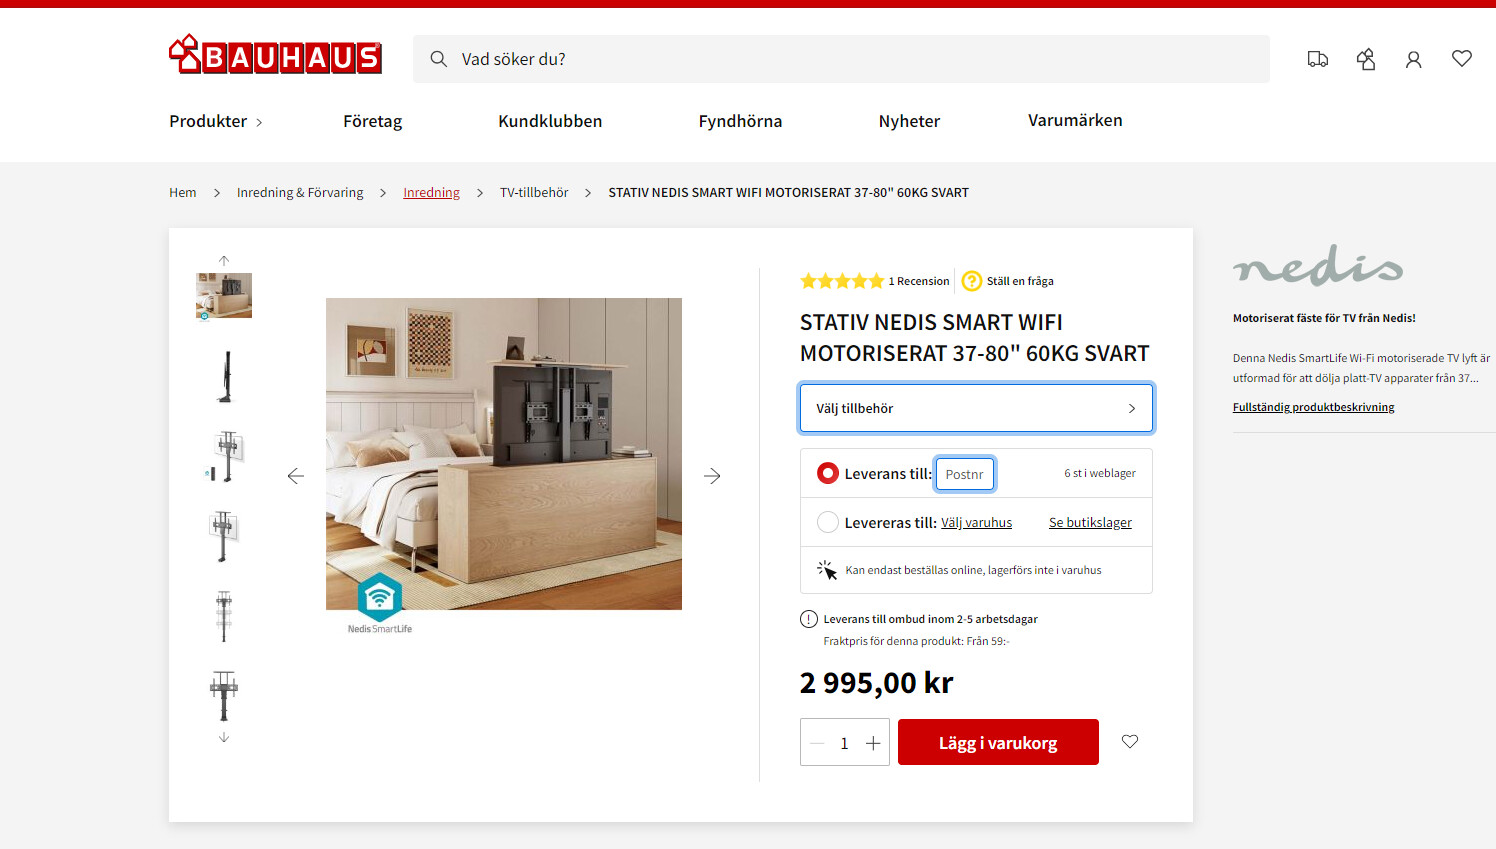Click the Postnr input field

[965, 474]
